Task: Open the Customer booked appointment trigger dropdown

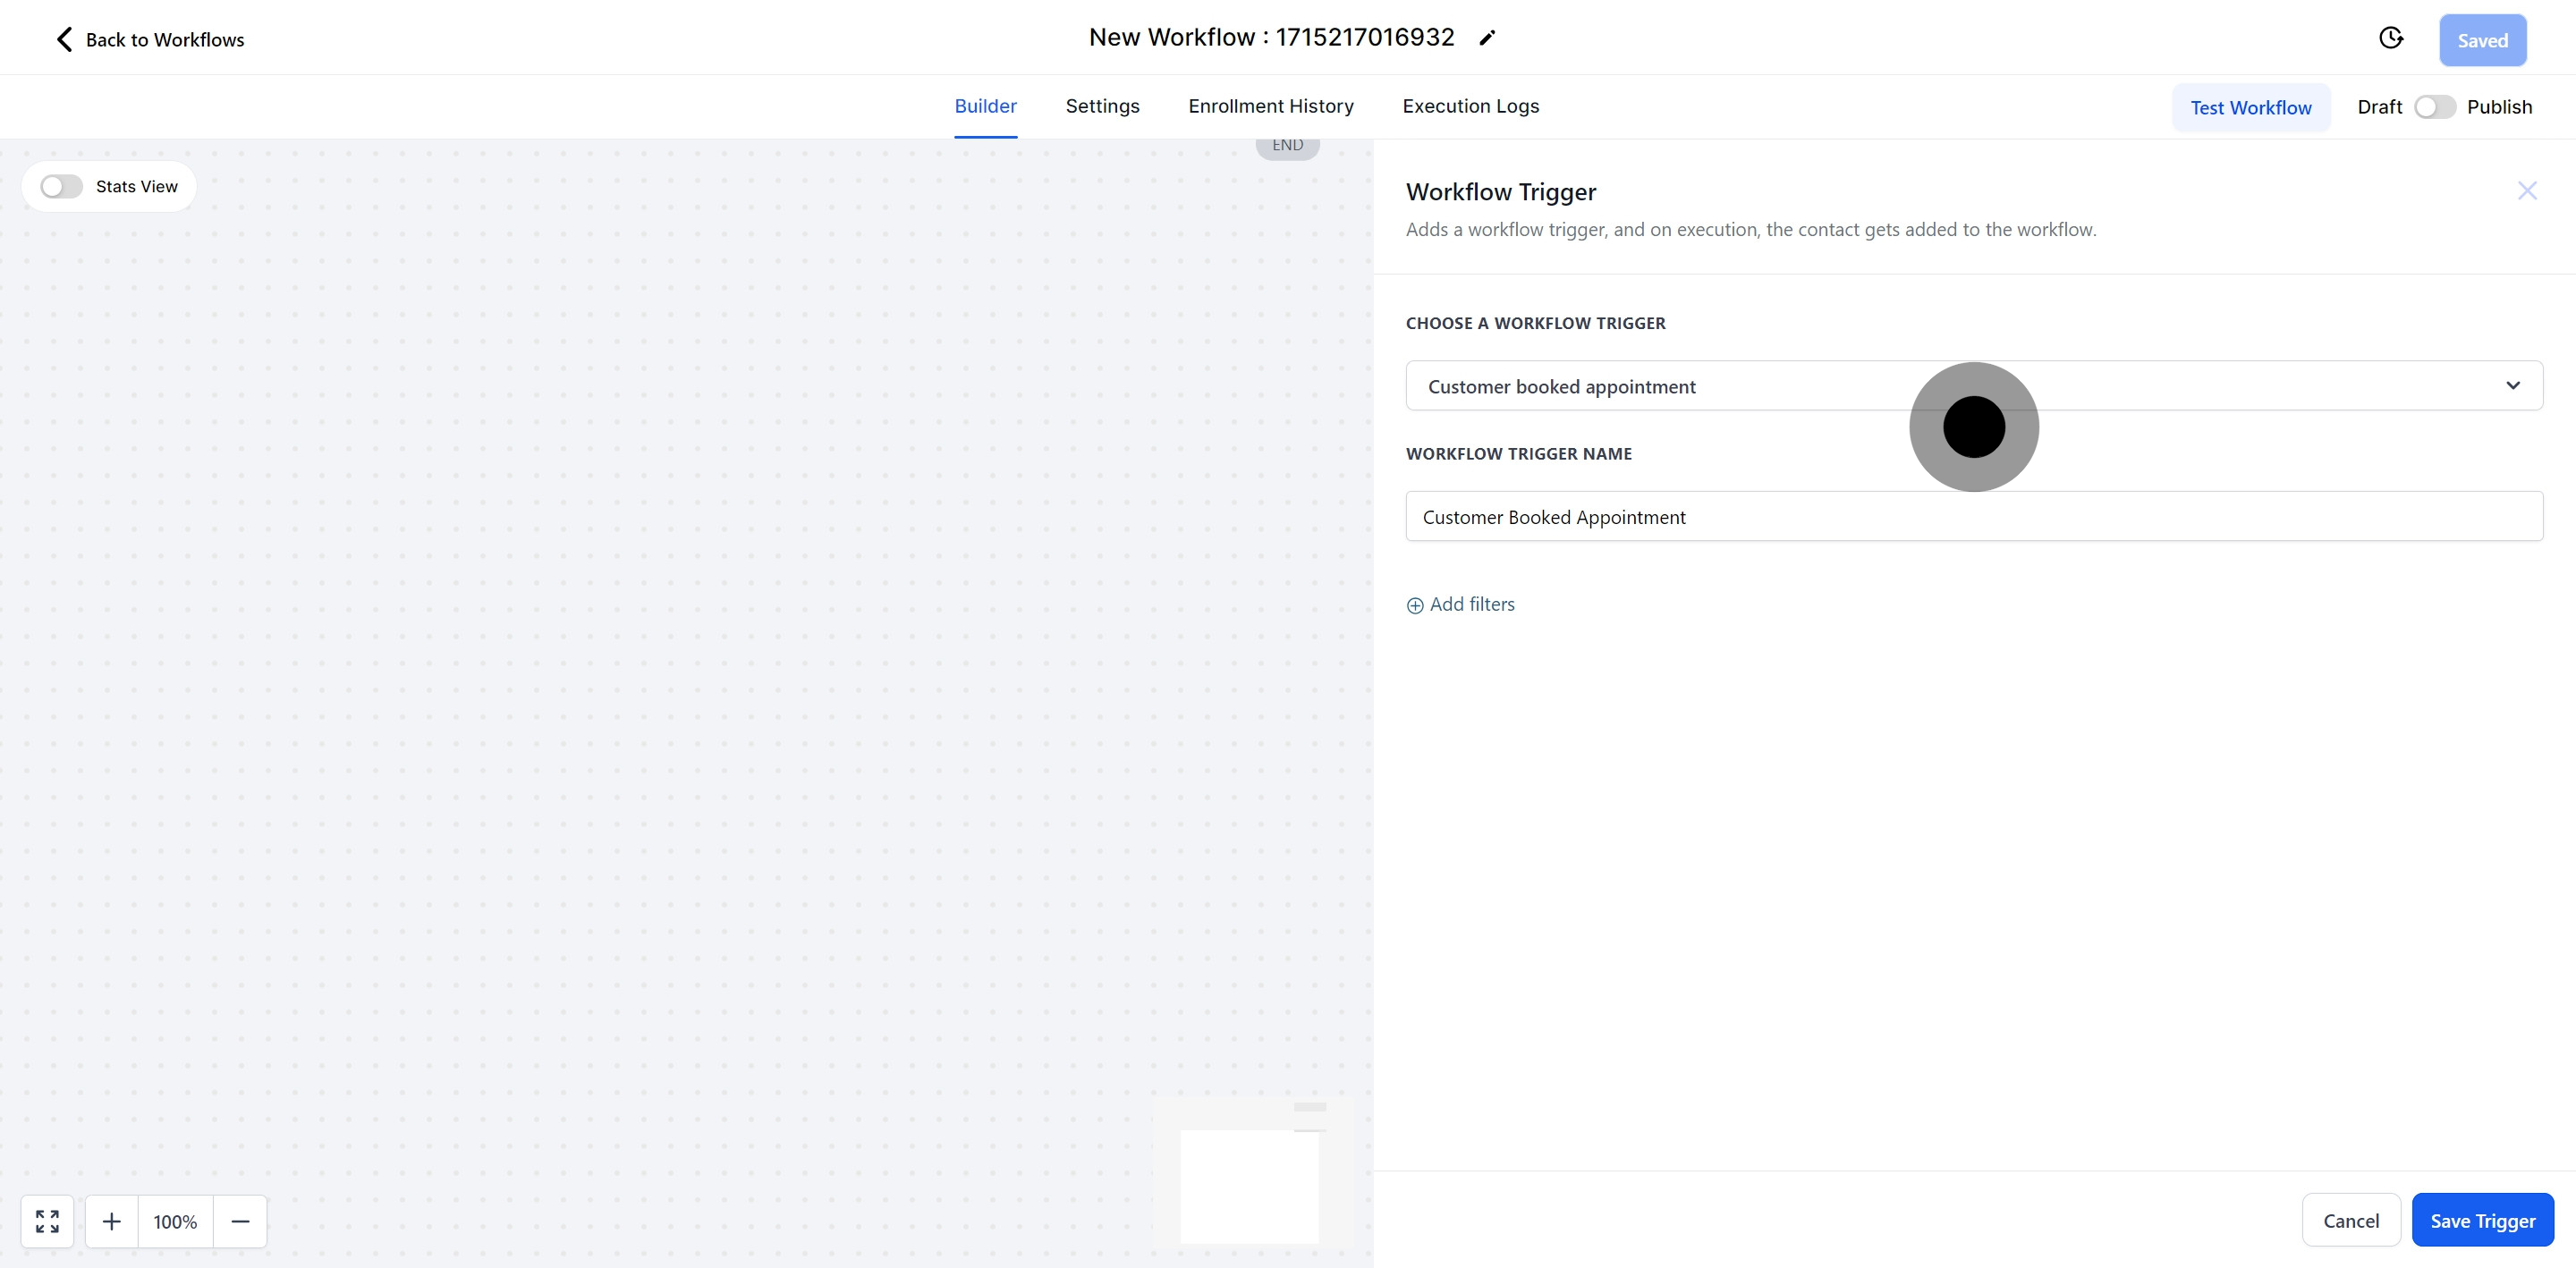Action: (x=1700, y=386)
